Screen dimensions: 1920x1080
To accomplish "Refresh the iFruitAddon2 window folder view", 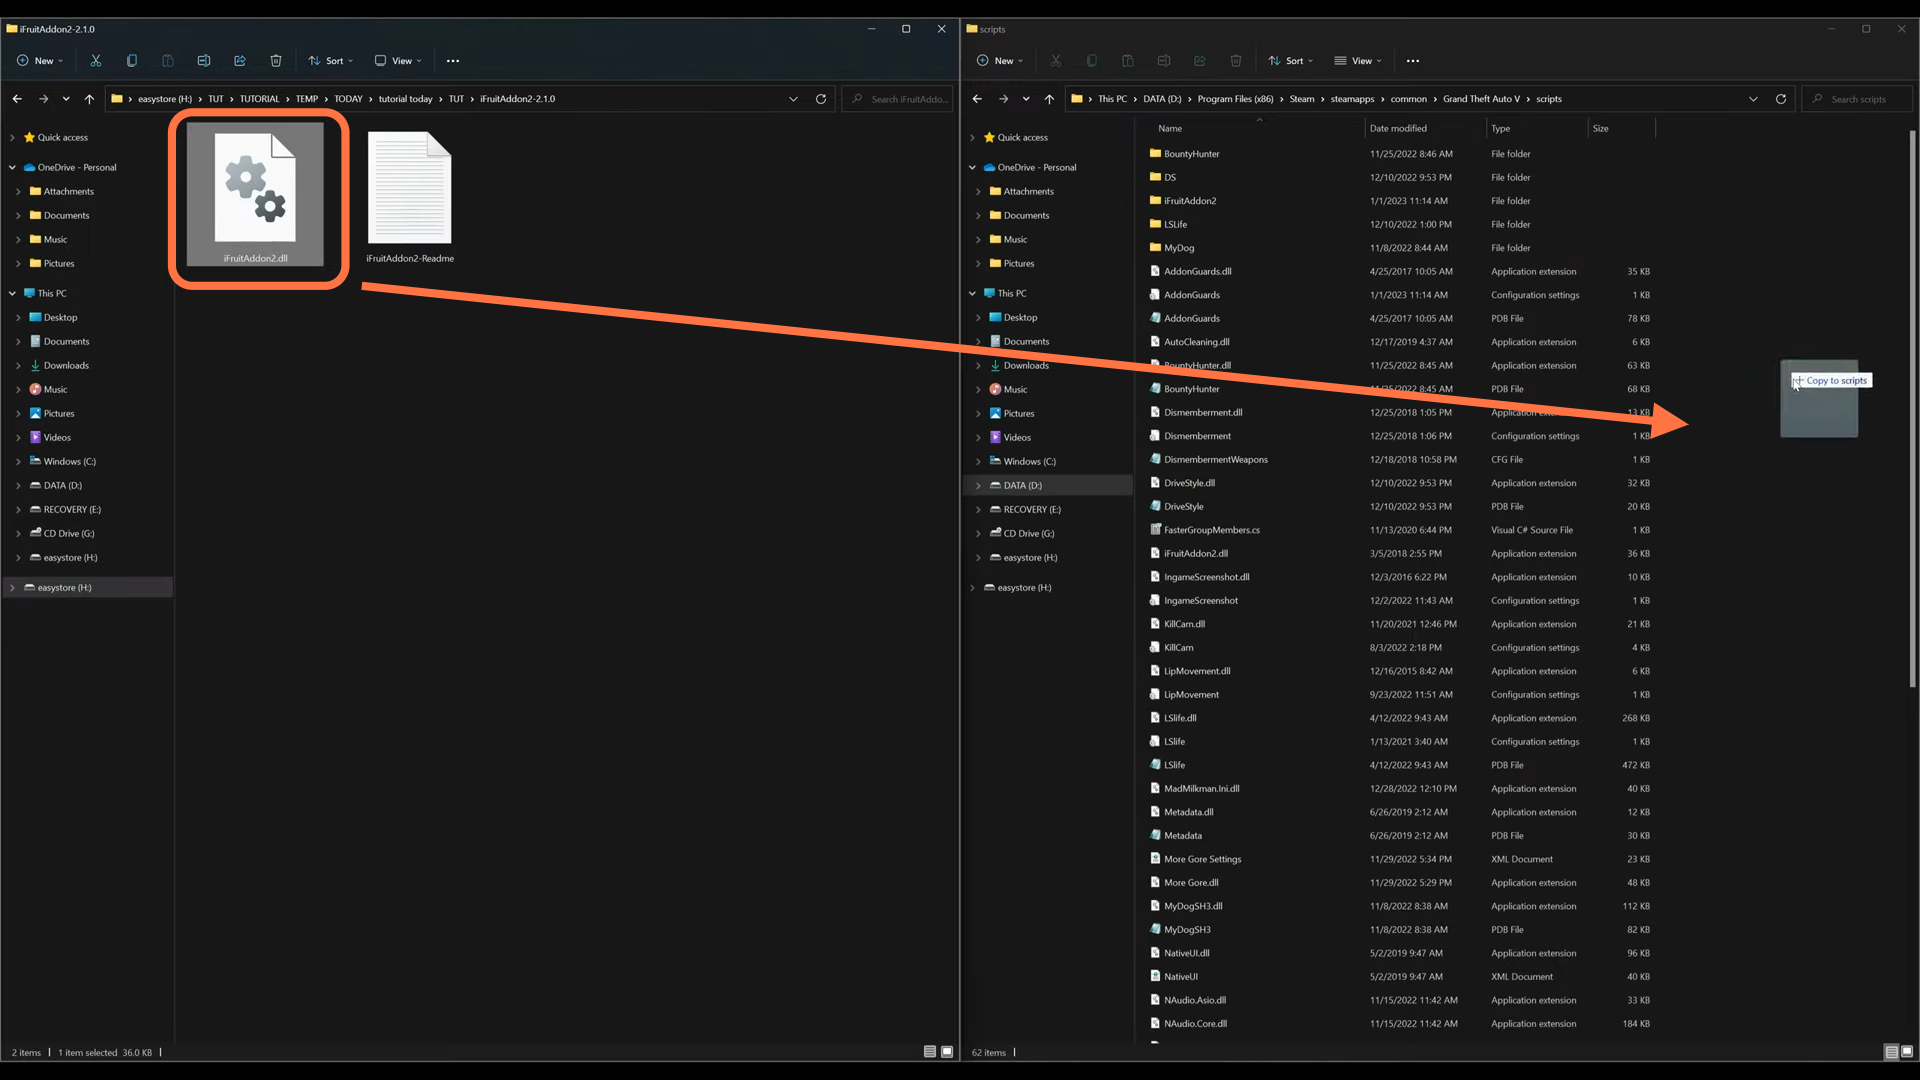I will click(821, 99).
